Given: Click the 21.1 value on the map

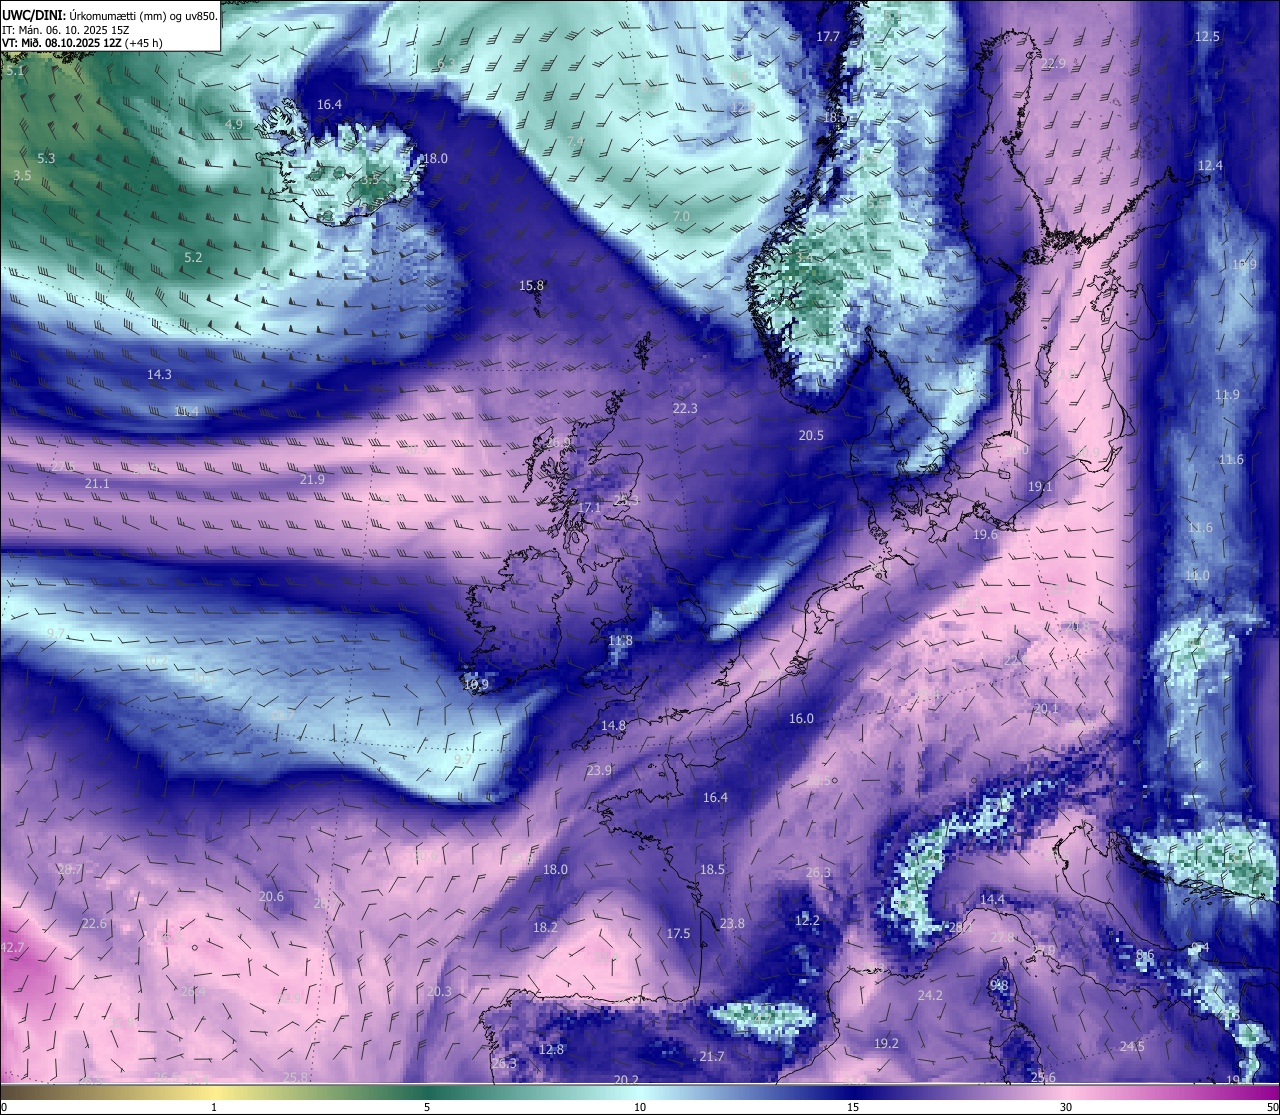Looking at the screenshot, I should [97, 484].
